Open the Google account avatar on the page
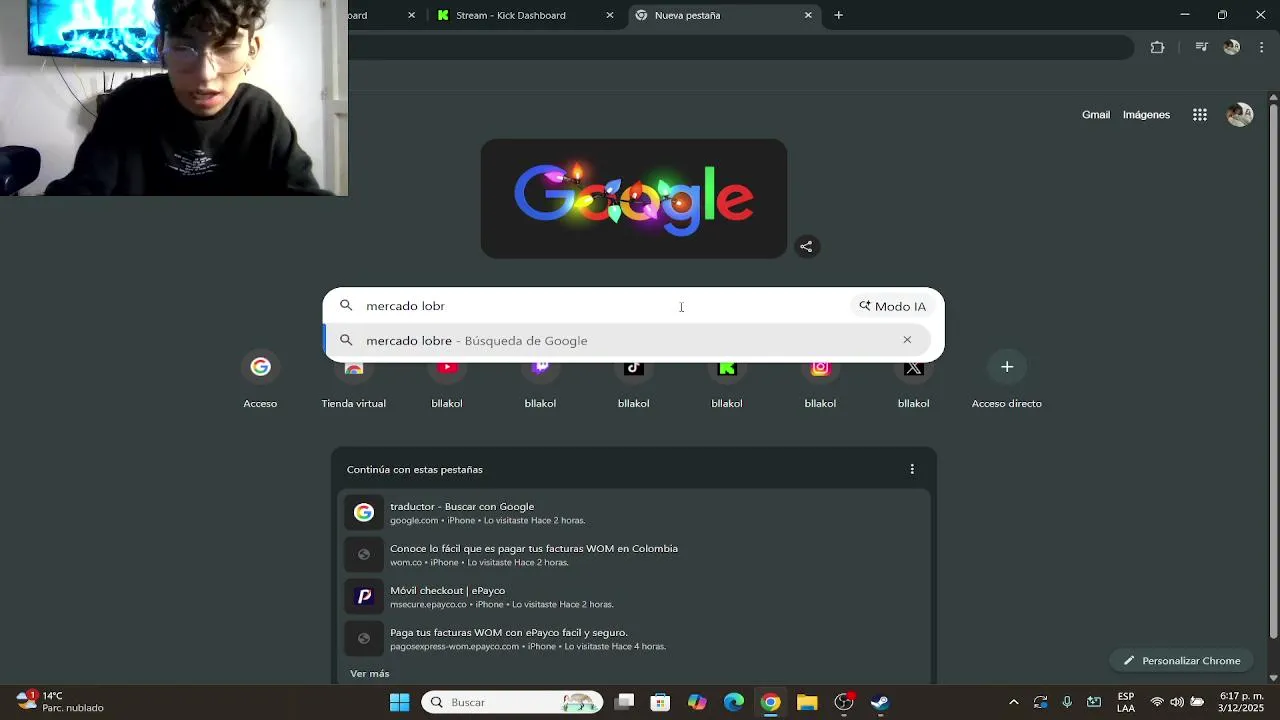The image size is (1280, 720). click(x=1240, y=115)
